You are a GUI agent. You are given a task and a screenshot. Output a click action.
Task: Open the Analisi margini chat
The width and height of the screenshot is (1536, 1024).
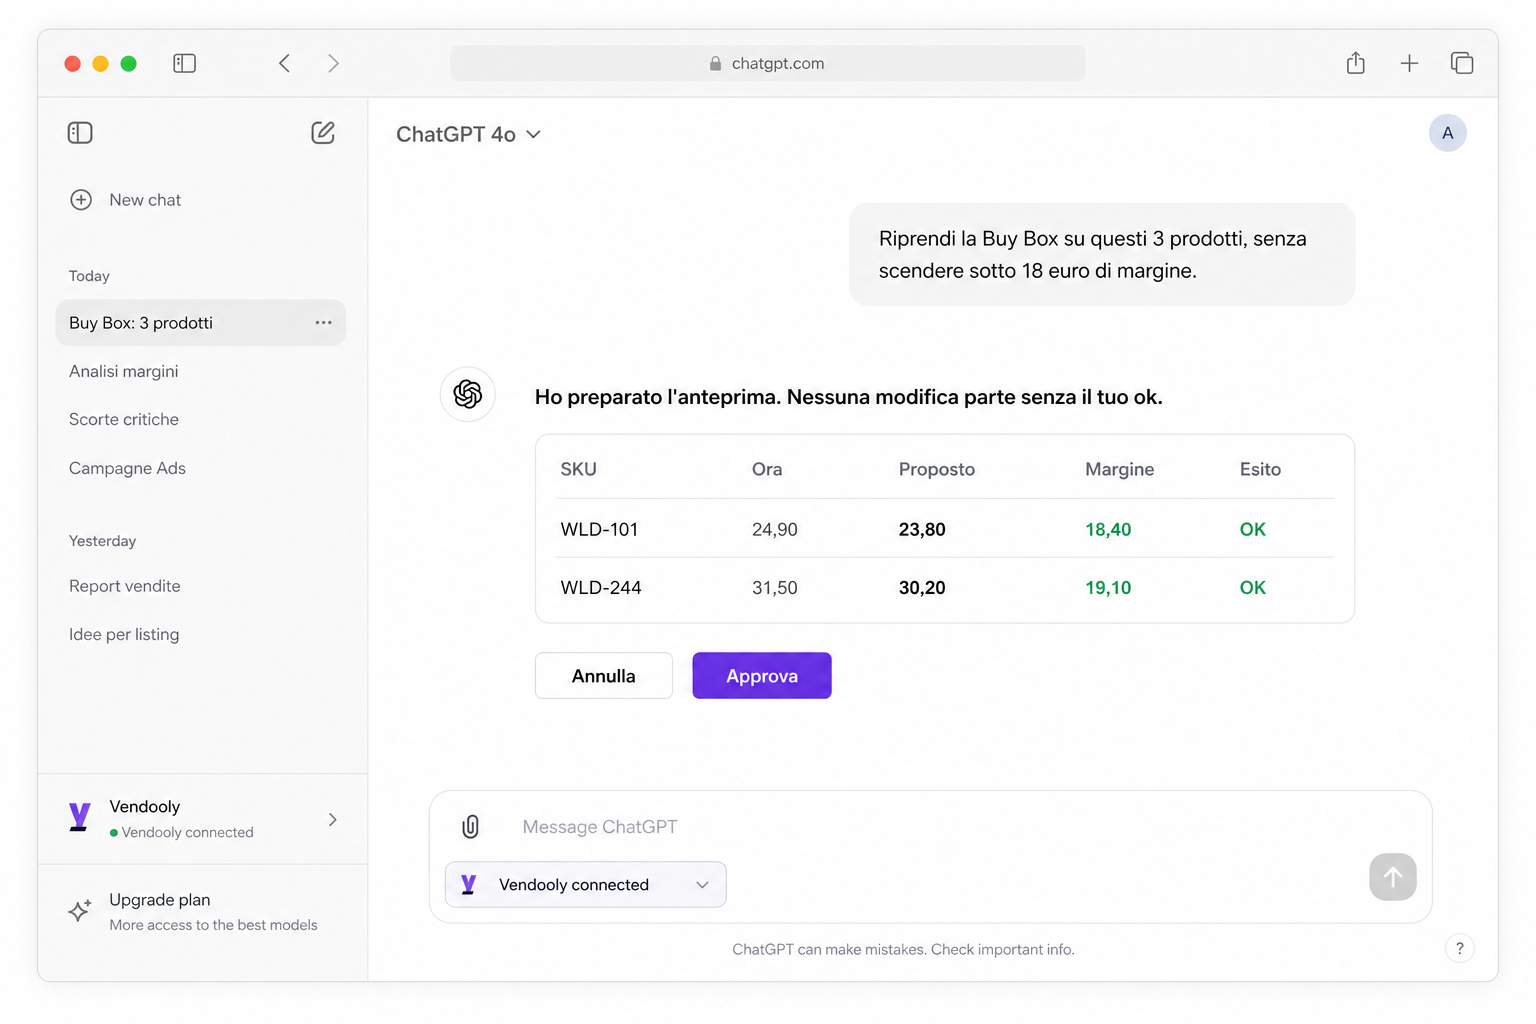pyautogui.click(x=124, y=371)
